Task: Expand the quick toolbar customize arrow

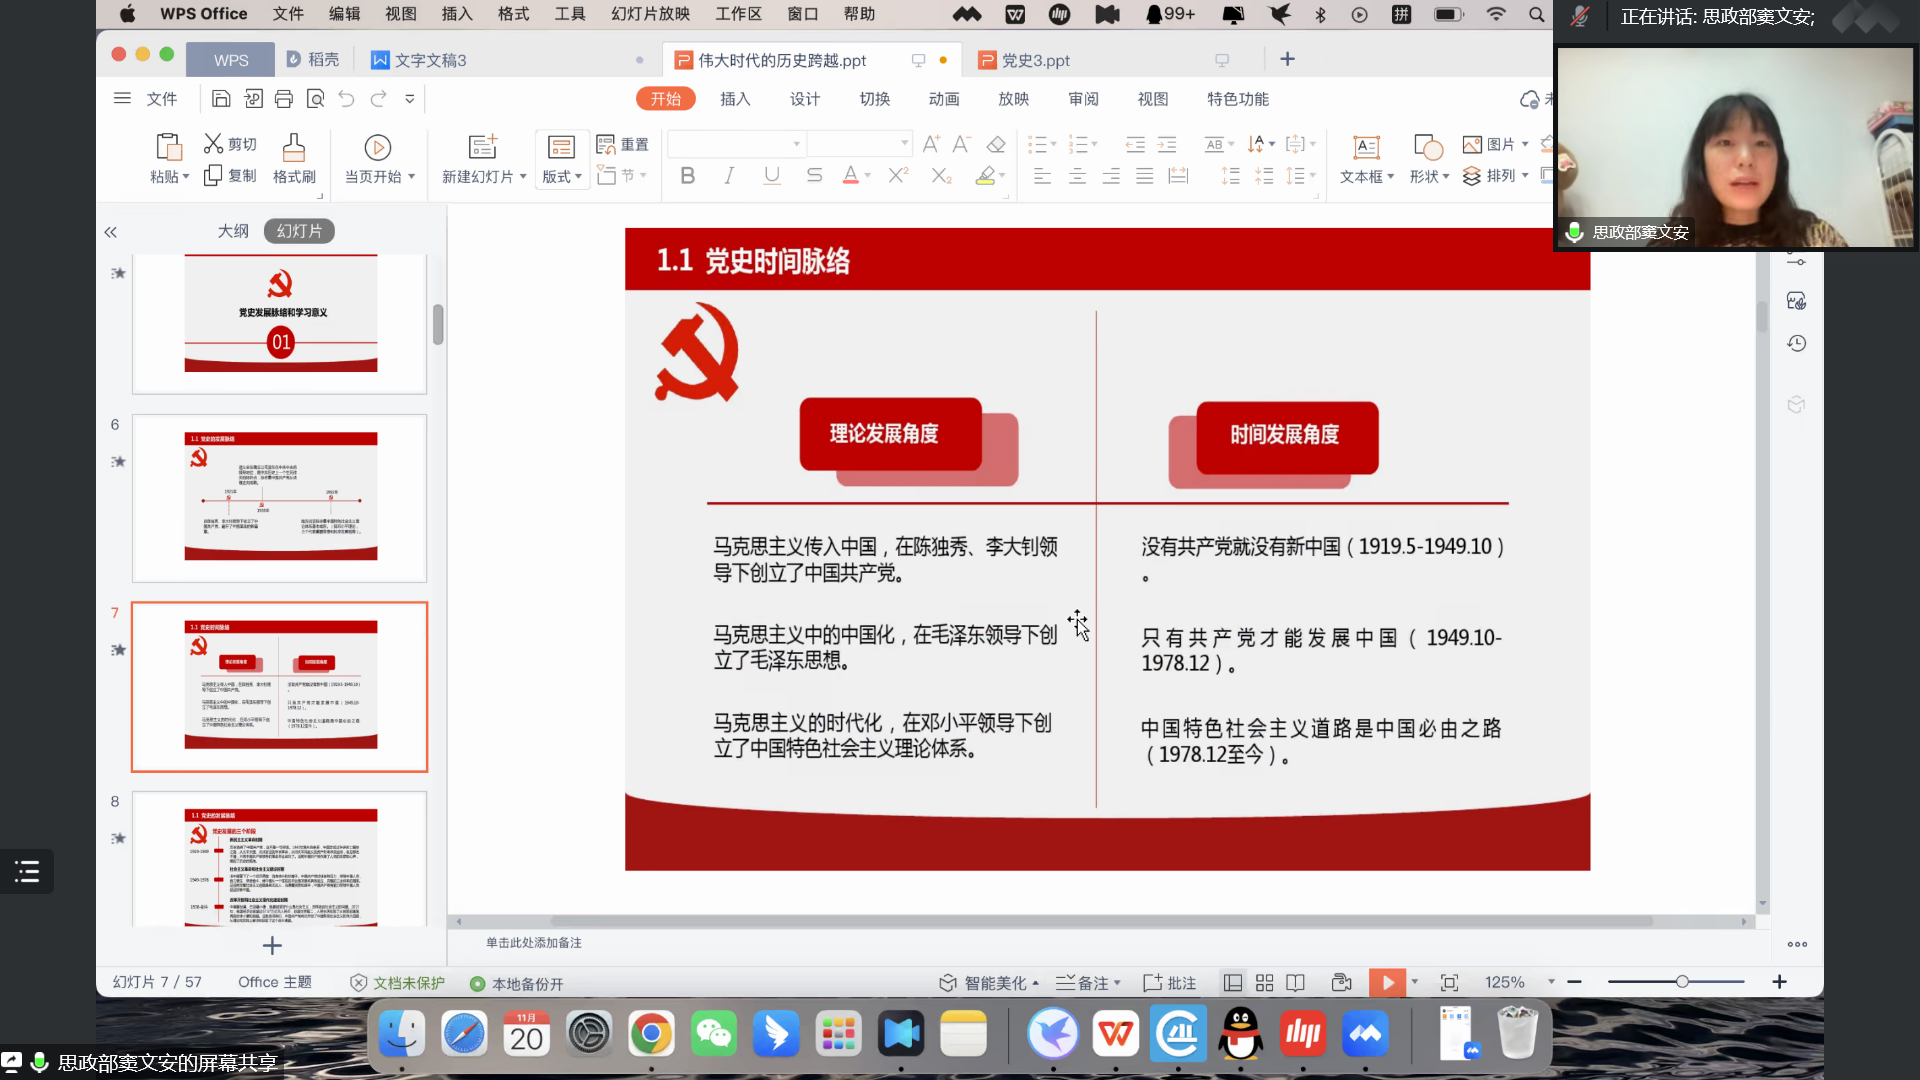Action: pos(410,99)
